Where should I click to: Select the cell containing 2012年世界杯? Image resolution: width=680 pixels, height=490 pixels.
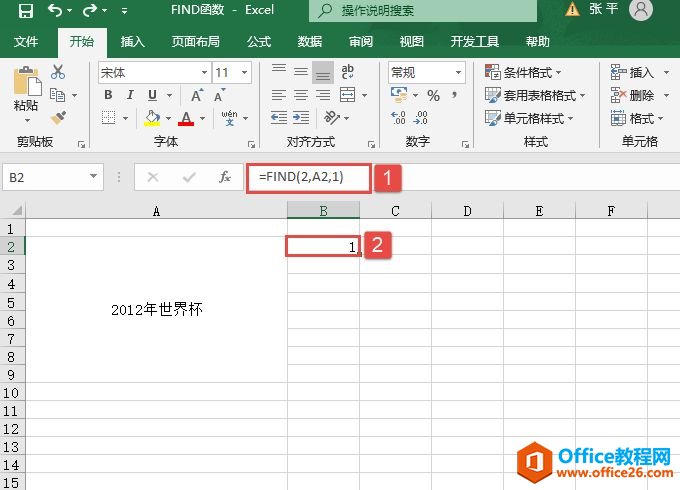[x=157, y=309]
